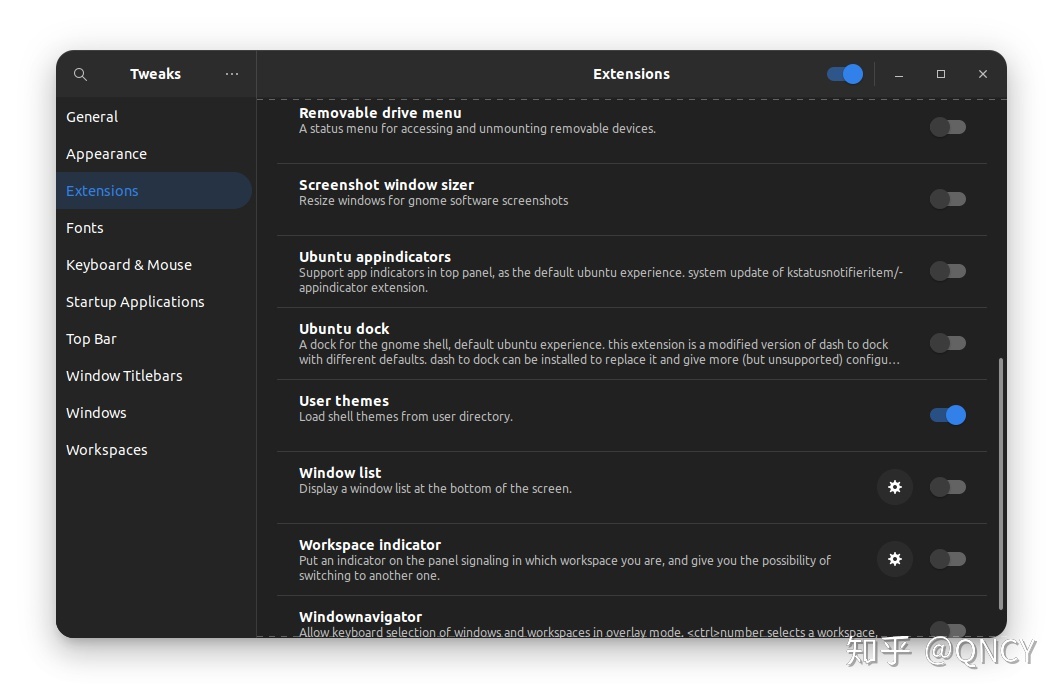Go to Top Bar settings

(154, 339)
